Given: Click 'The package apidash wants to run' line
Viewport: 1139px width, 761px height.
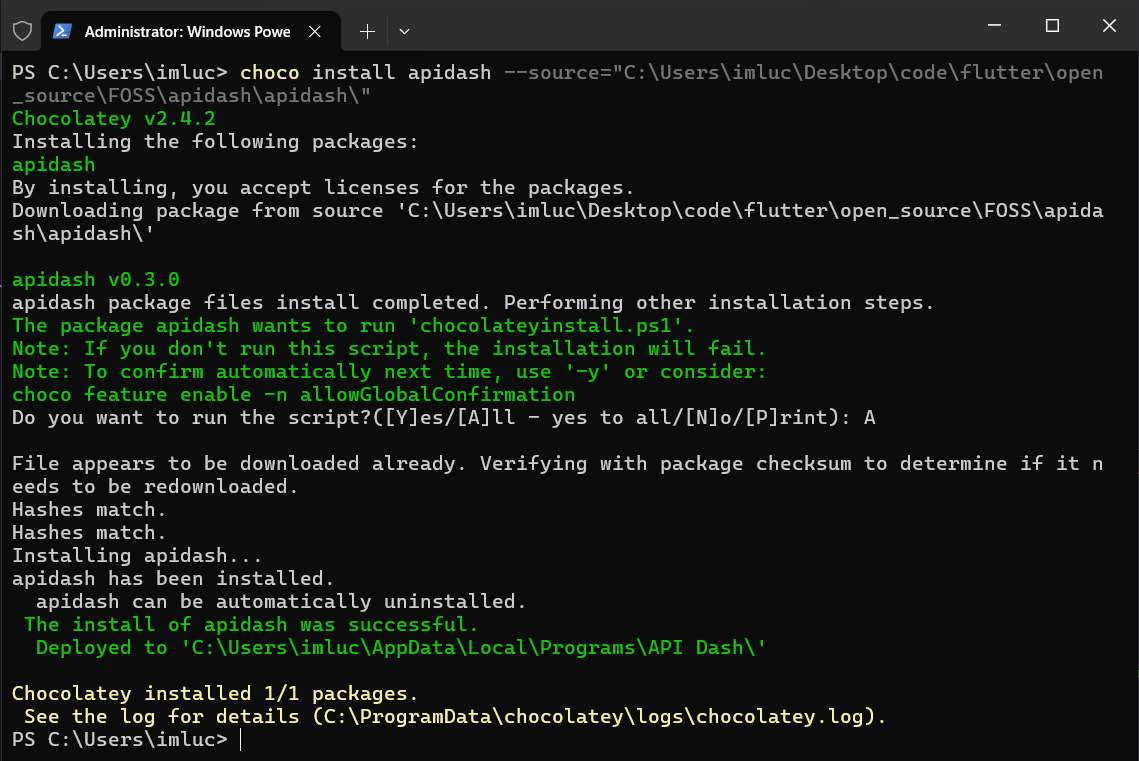Looking at the screenshot, I should [x=353, y=325].
